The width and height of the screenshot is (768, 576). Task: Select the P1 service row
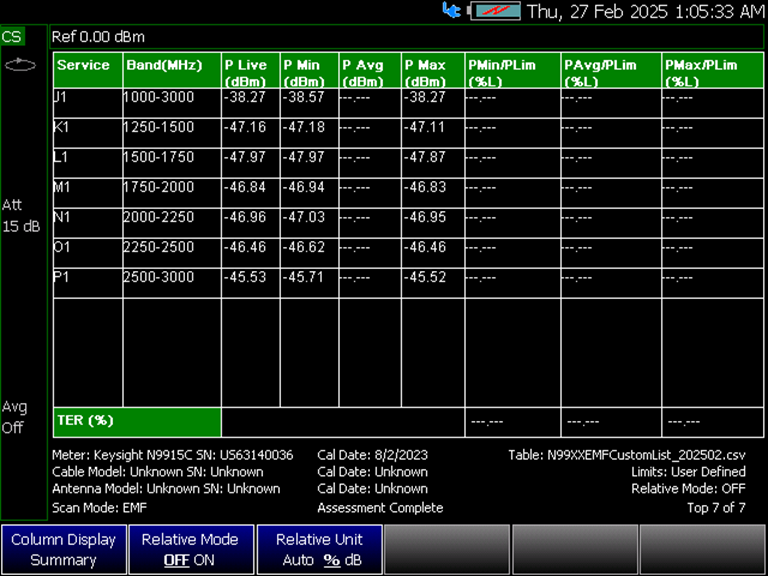tap(408, 283)
